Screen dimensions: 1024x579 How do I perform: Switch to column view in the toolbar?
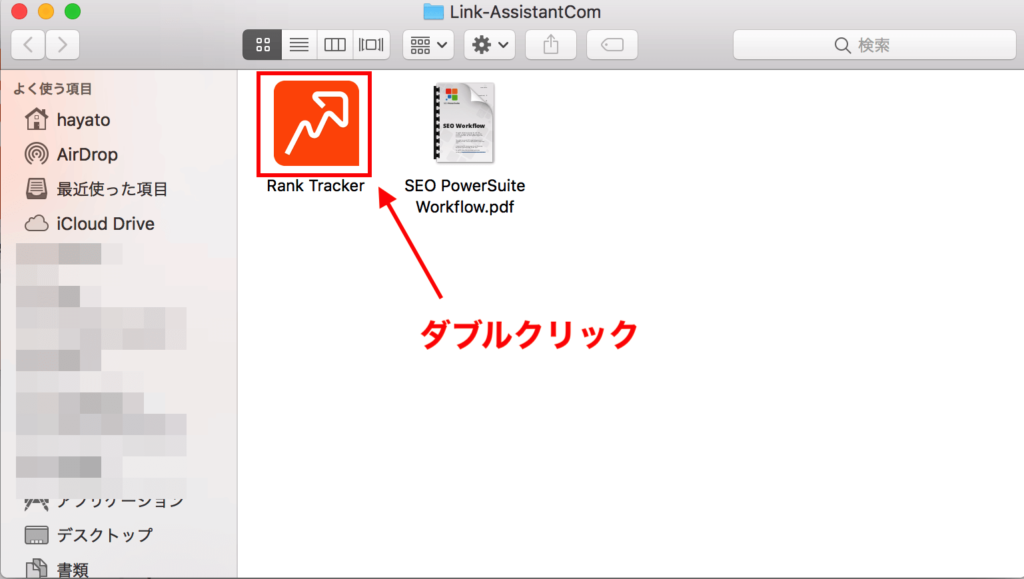[x=335, y=45]
